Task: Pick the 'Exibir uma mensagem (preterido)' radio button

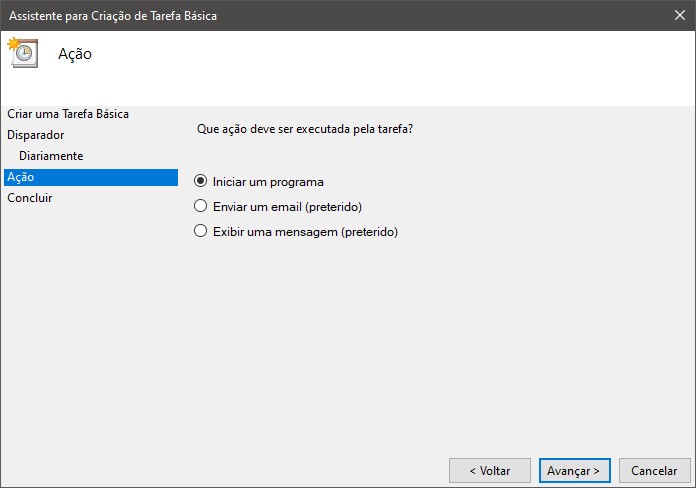Action: click(x=201, y=232)
